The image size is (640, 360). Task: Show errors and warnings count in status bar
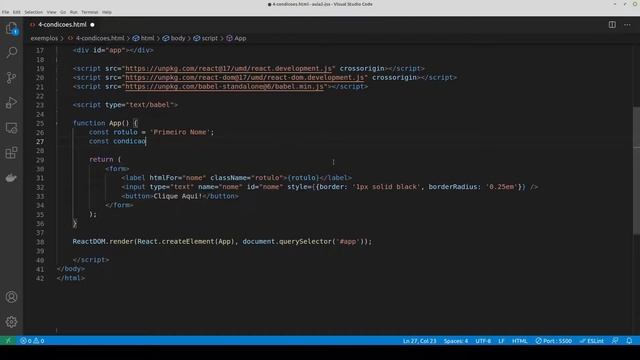click(32, 341)
